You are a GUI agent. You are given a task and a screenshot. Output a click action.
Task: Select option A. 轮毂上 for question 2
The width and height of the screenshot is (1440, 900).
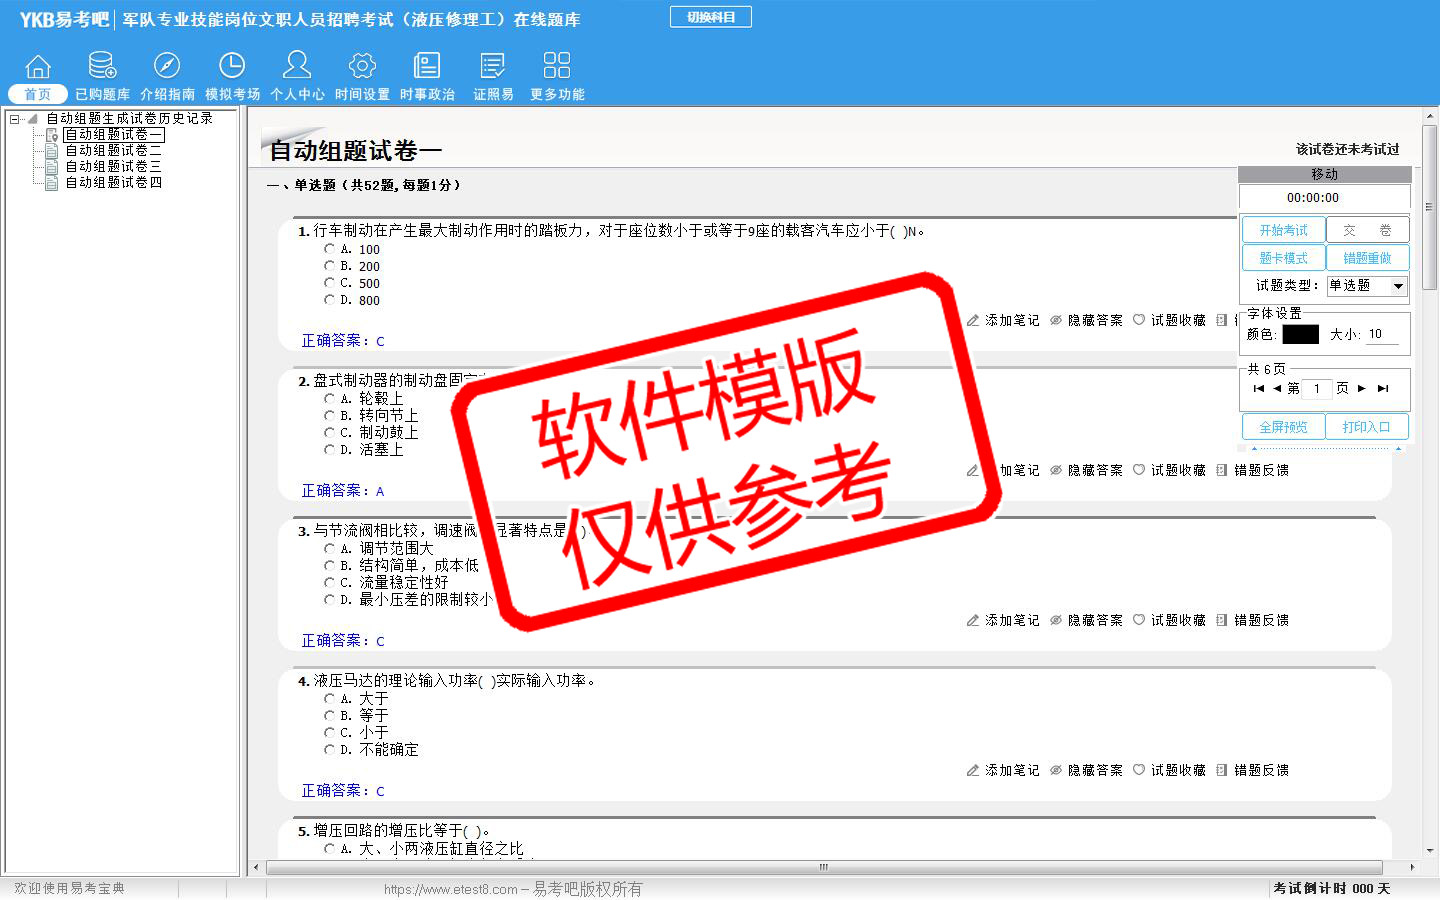pos(329,398)
